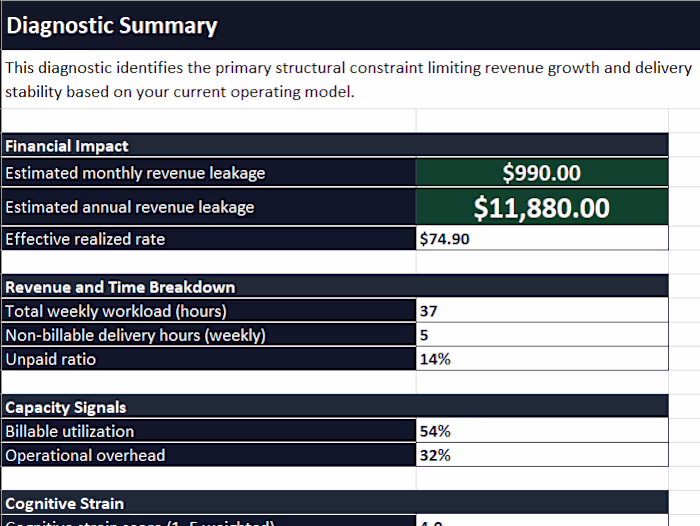Click the Non-billable delivery hours label
The image size is (700, 526).
[x=135, y=335]
